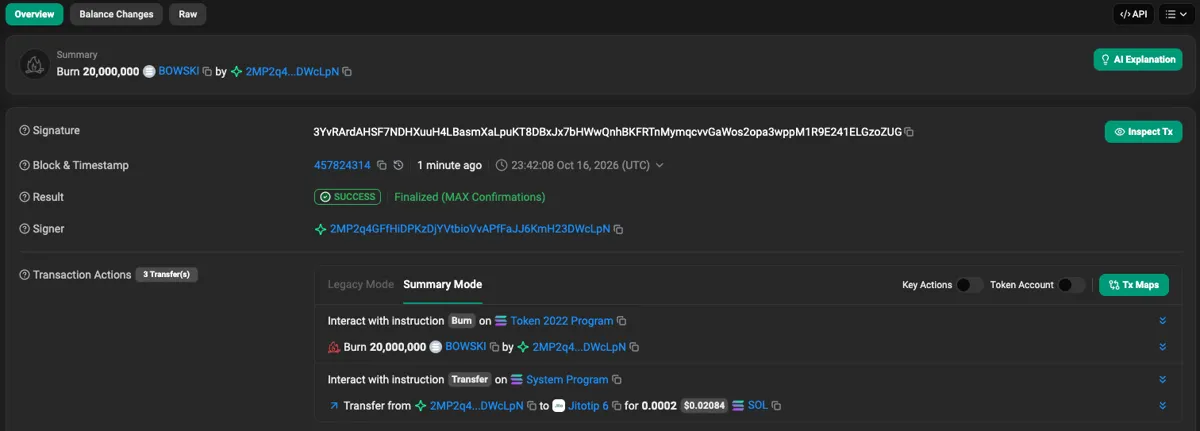This screenshot has width=1200, height=431.
Task: Open signer link in Summary line
Action: coord(292,72)
